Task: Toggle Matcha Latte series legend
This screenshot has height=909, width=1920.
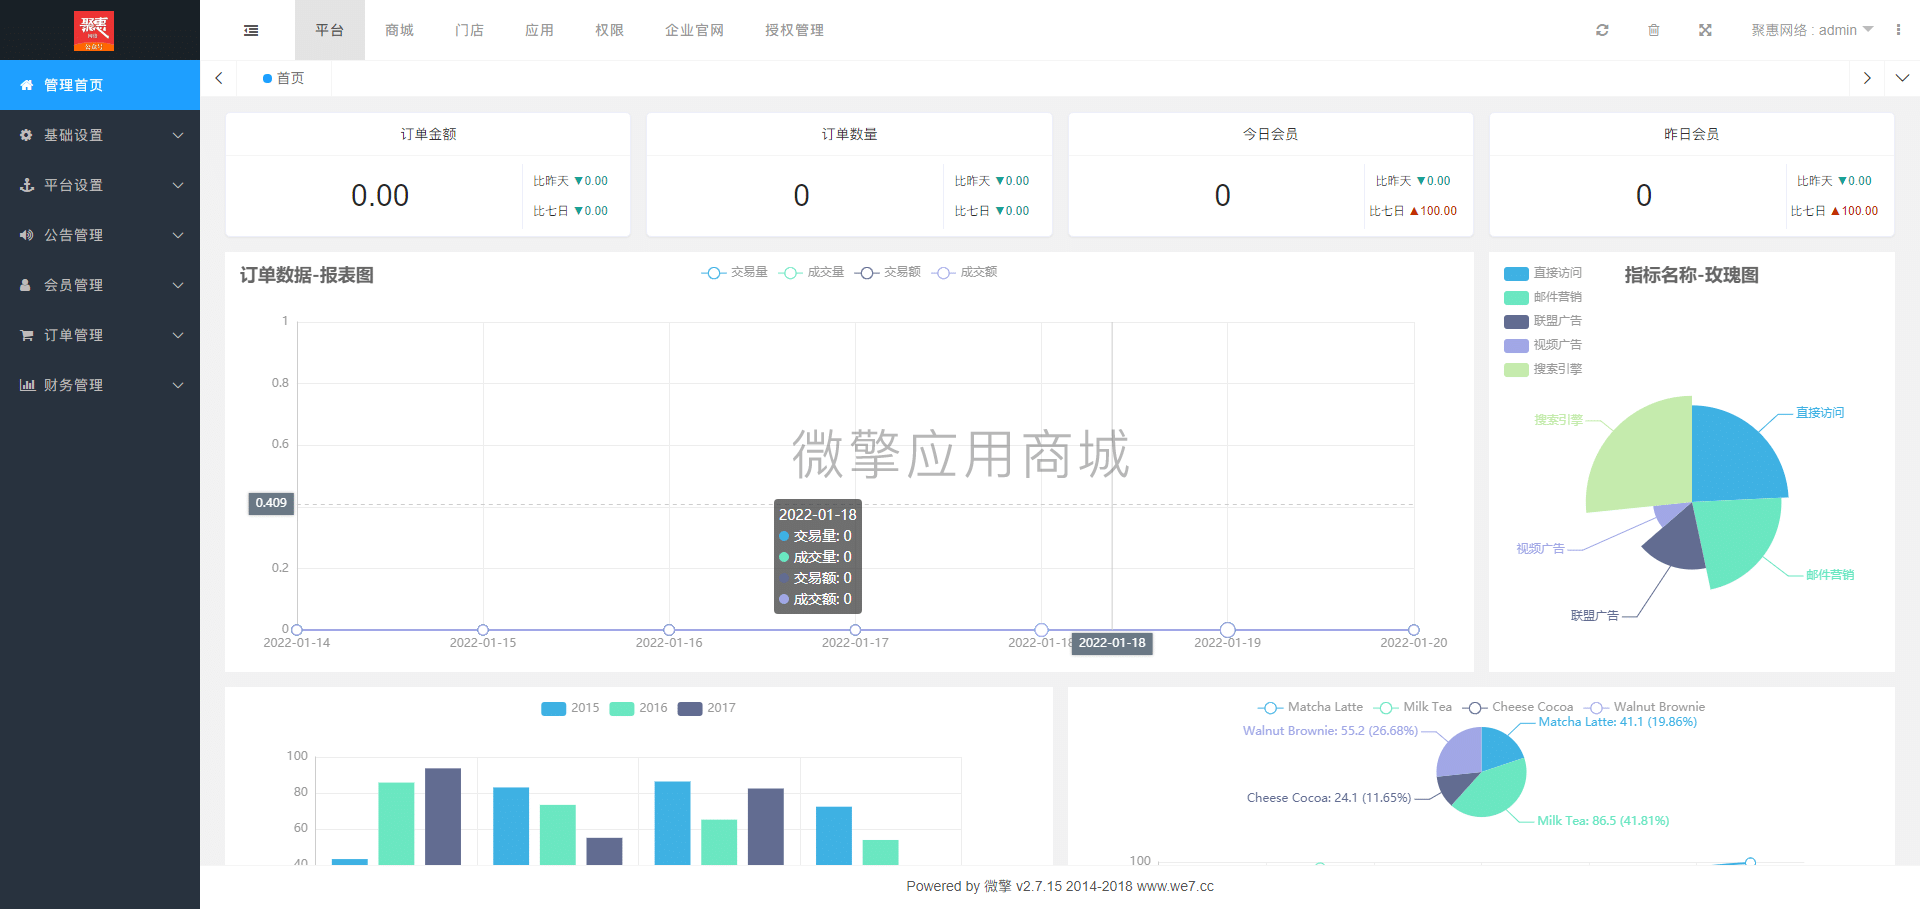Action: (x=1310, y=707)
